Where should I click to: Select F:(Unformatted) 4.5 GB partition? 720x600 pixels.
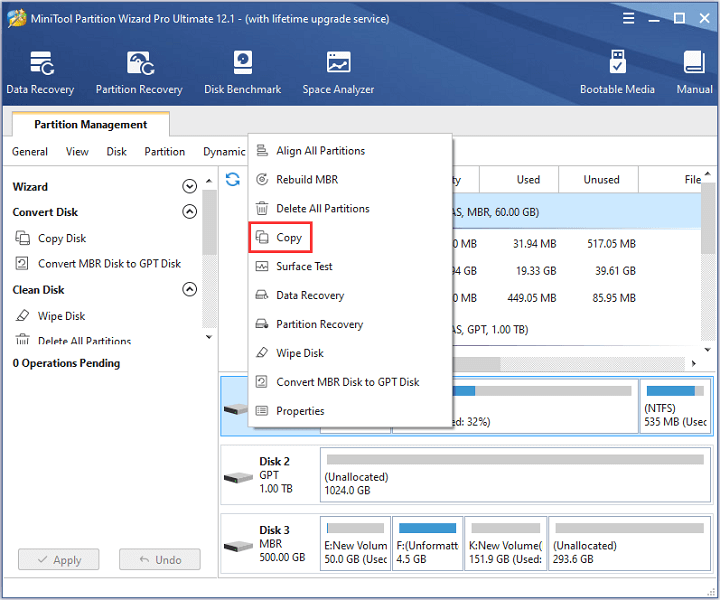coord(428,544)
